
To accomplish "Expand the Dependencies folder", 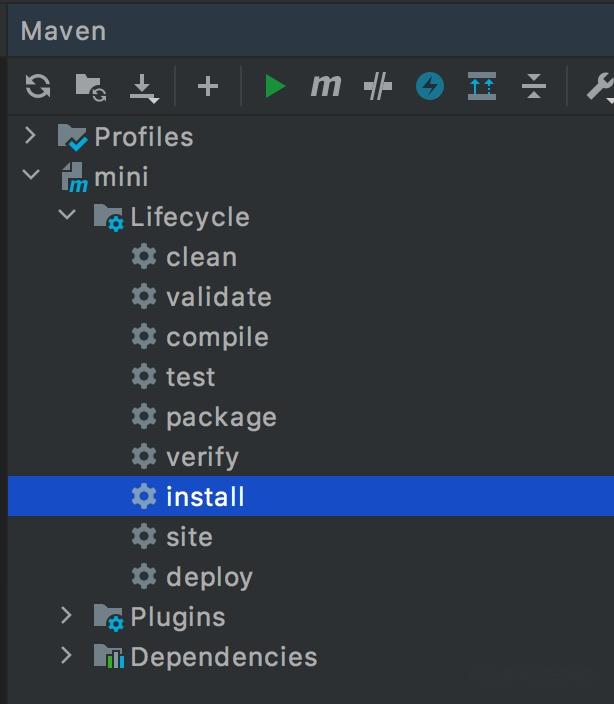I will point(66,656).
